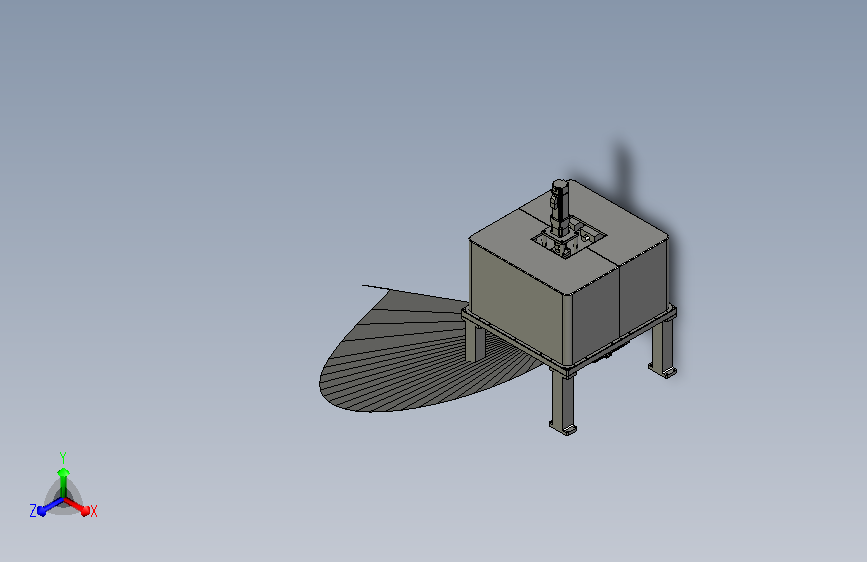
Task: Click the blue Z axis of the triad
Action: pyautogui.click(x=50, y=506)
